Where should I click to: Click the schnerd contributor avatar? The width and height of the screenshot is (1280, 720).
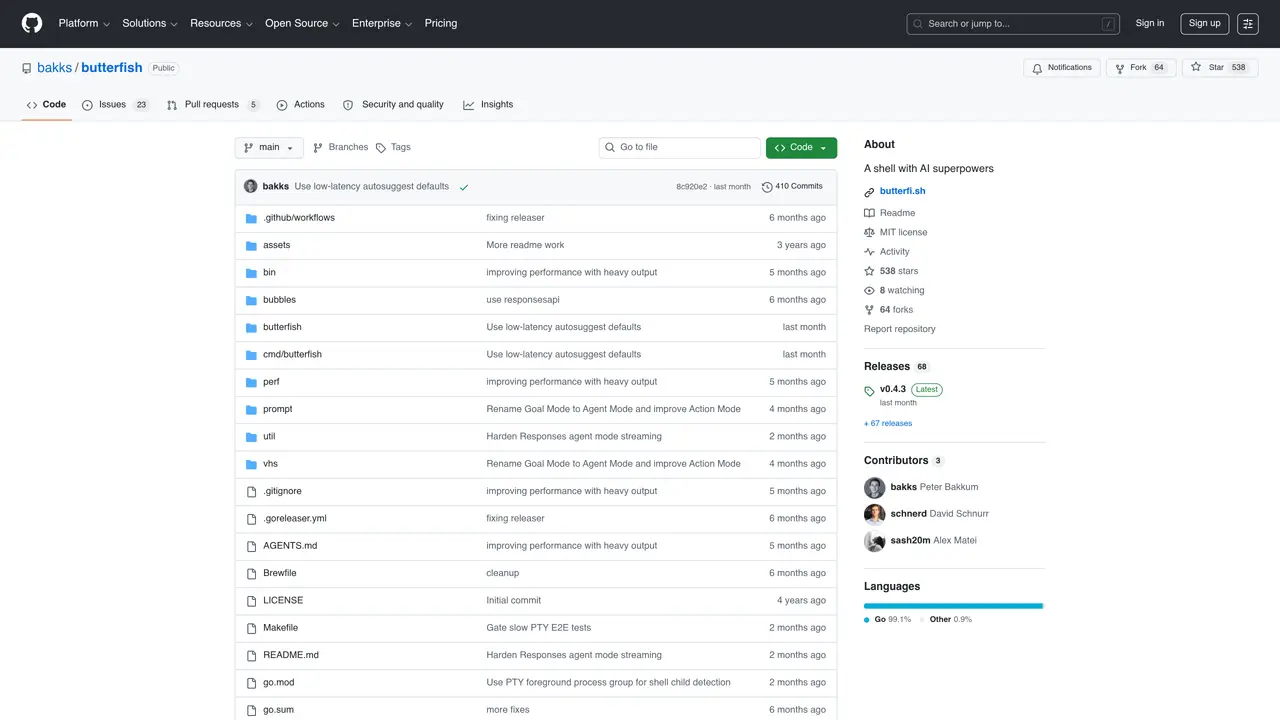pyautogui.click(x=875, y=514)
